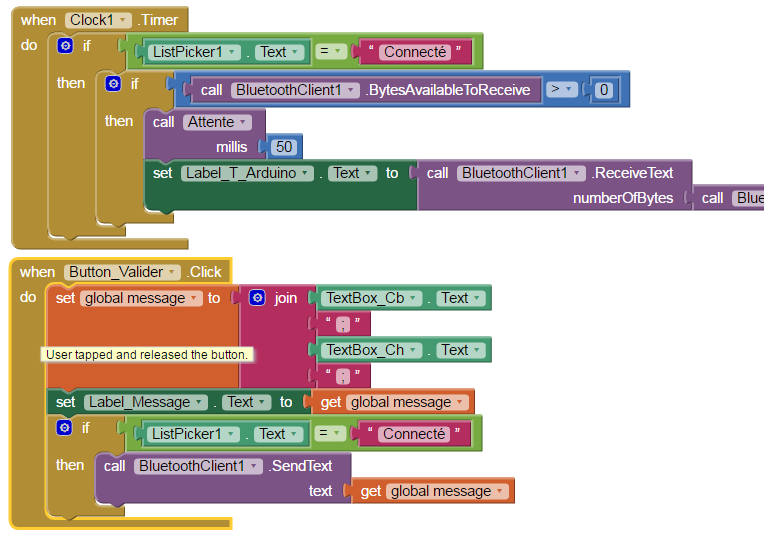Open the mutator gear on the nested if with BytesAvailableToReceive

pyautogui.click(x=113, y=83)
